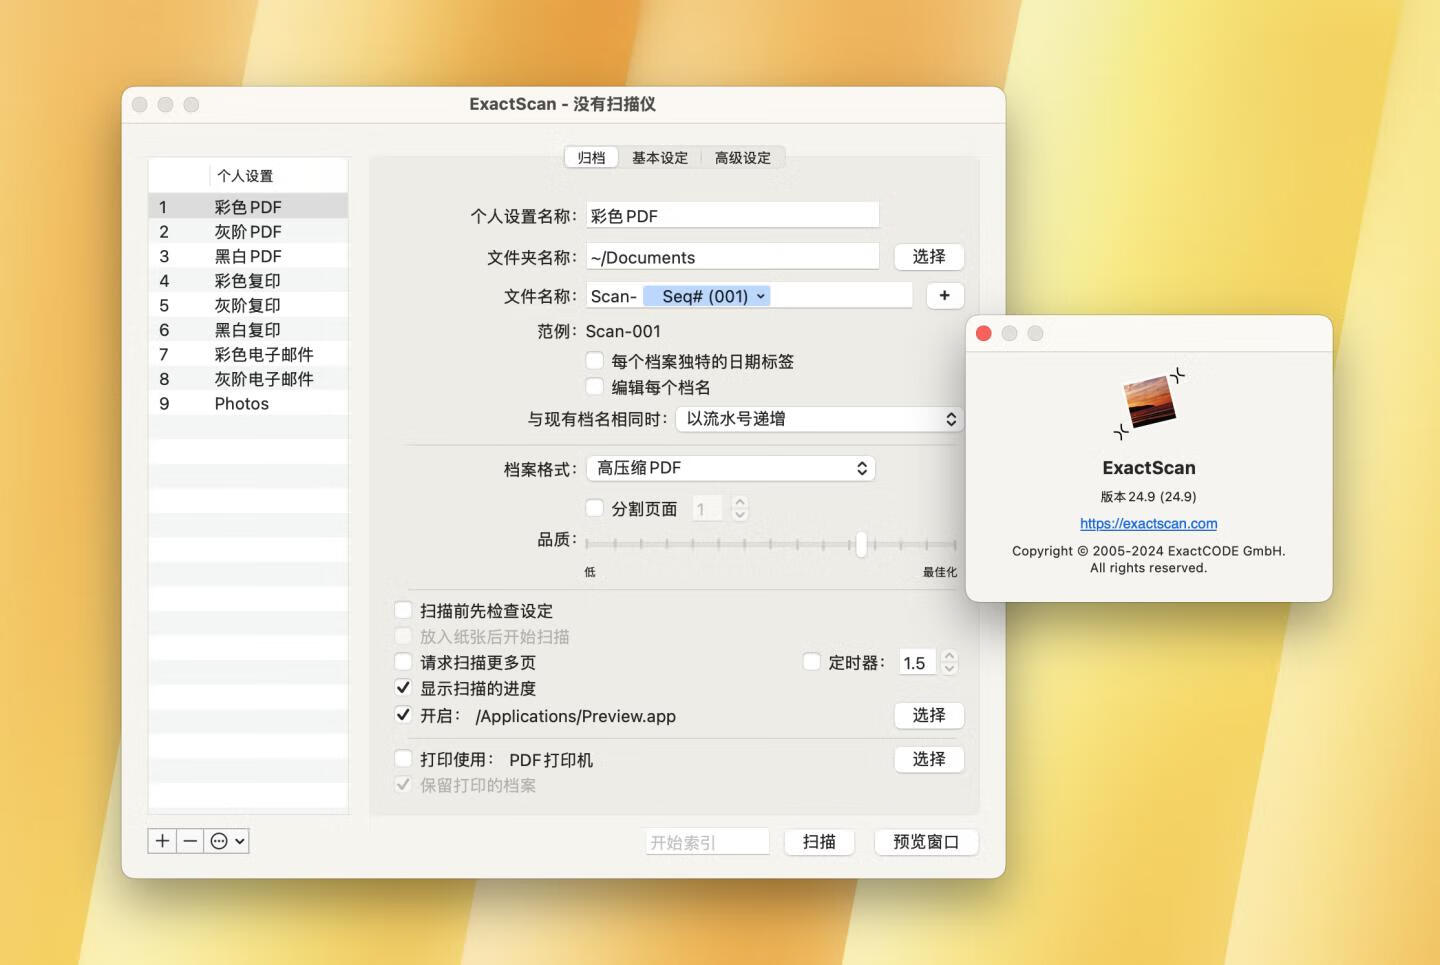
Task: Click 选择 button for folder name
Action: pyautogui.click(x=929, y=257)
